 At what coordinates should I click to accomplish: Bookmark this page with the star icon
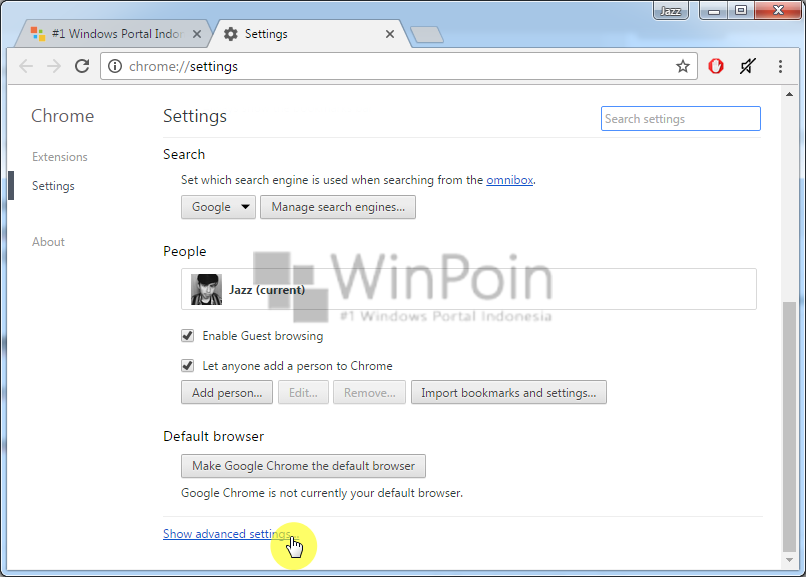tap(683, 66)
